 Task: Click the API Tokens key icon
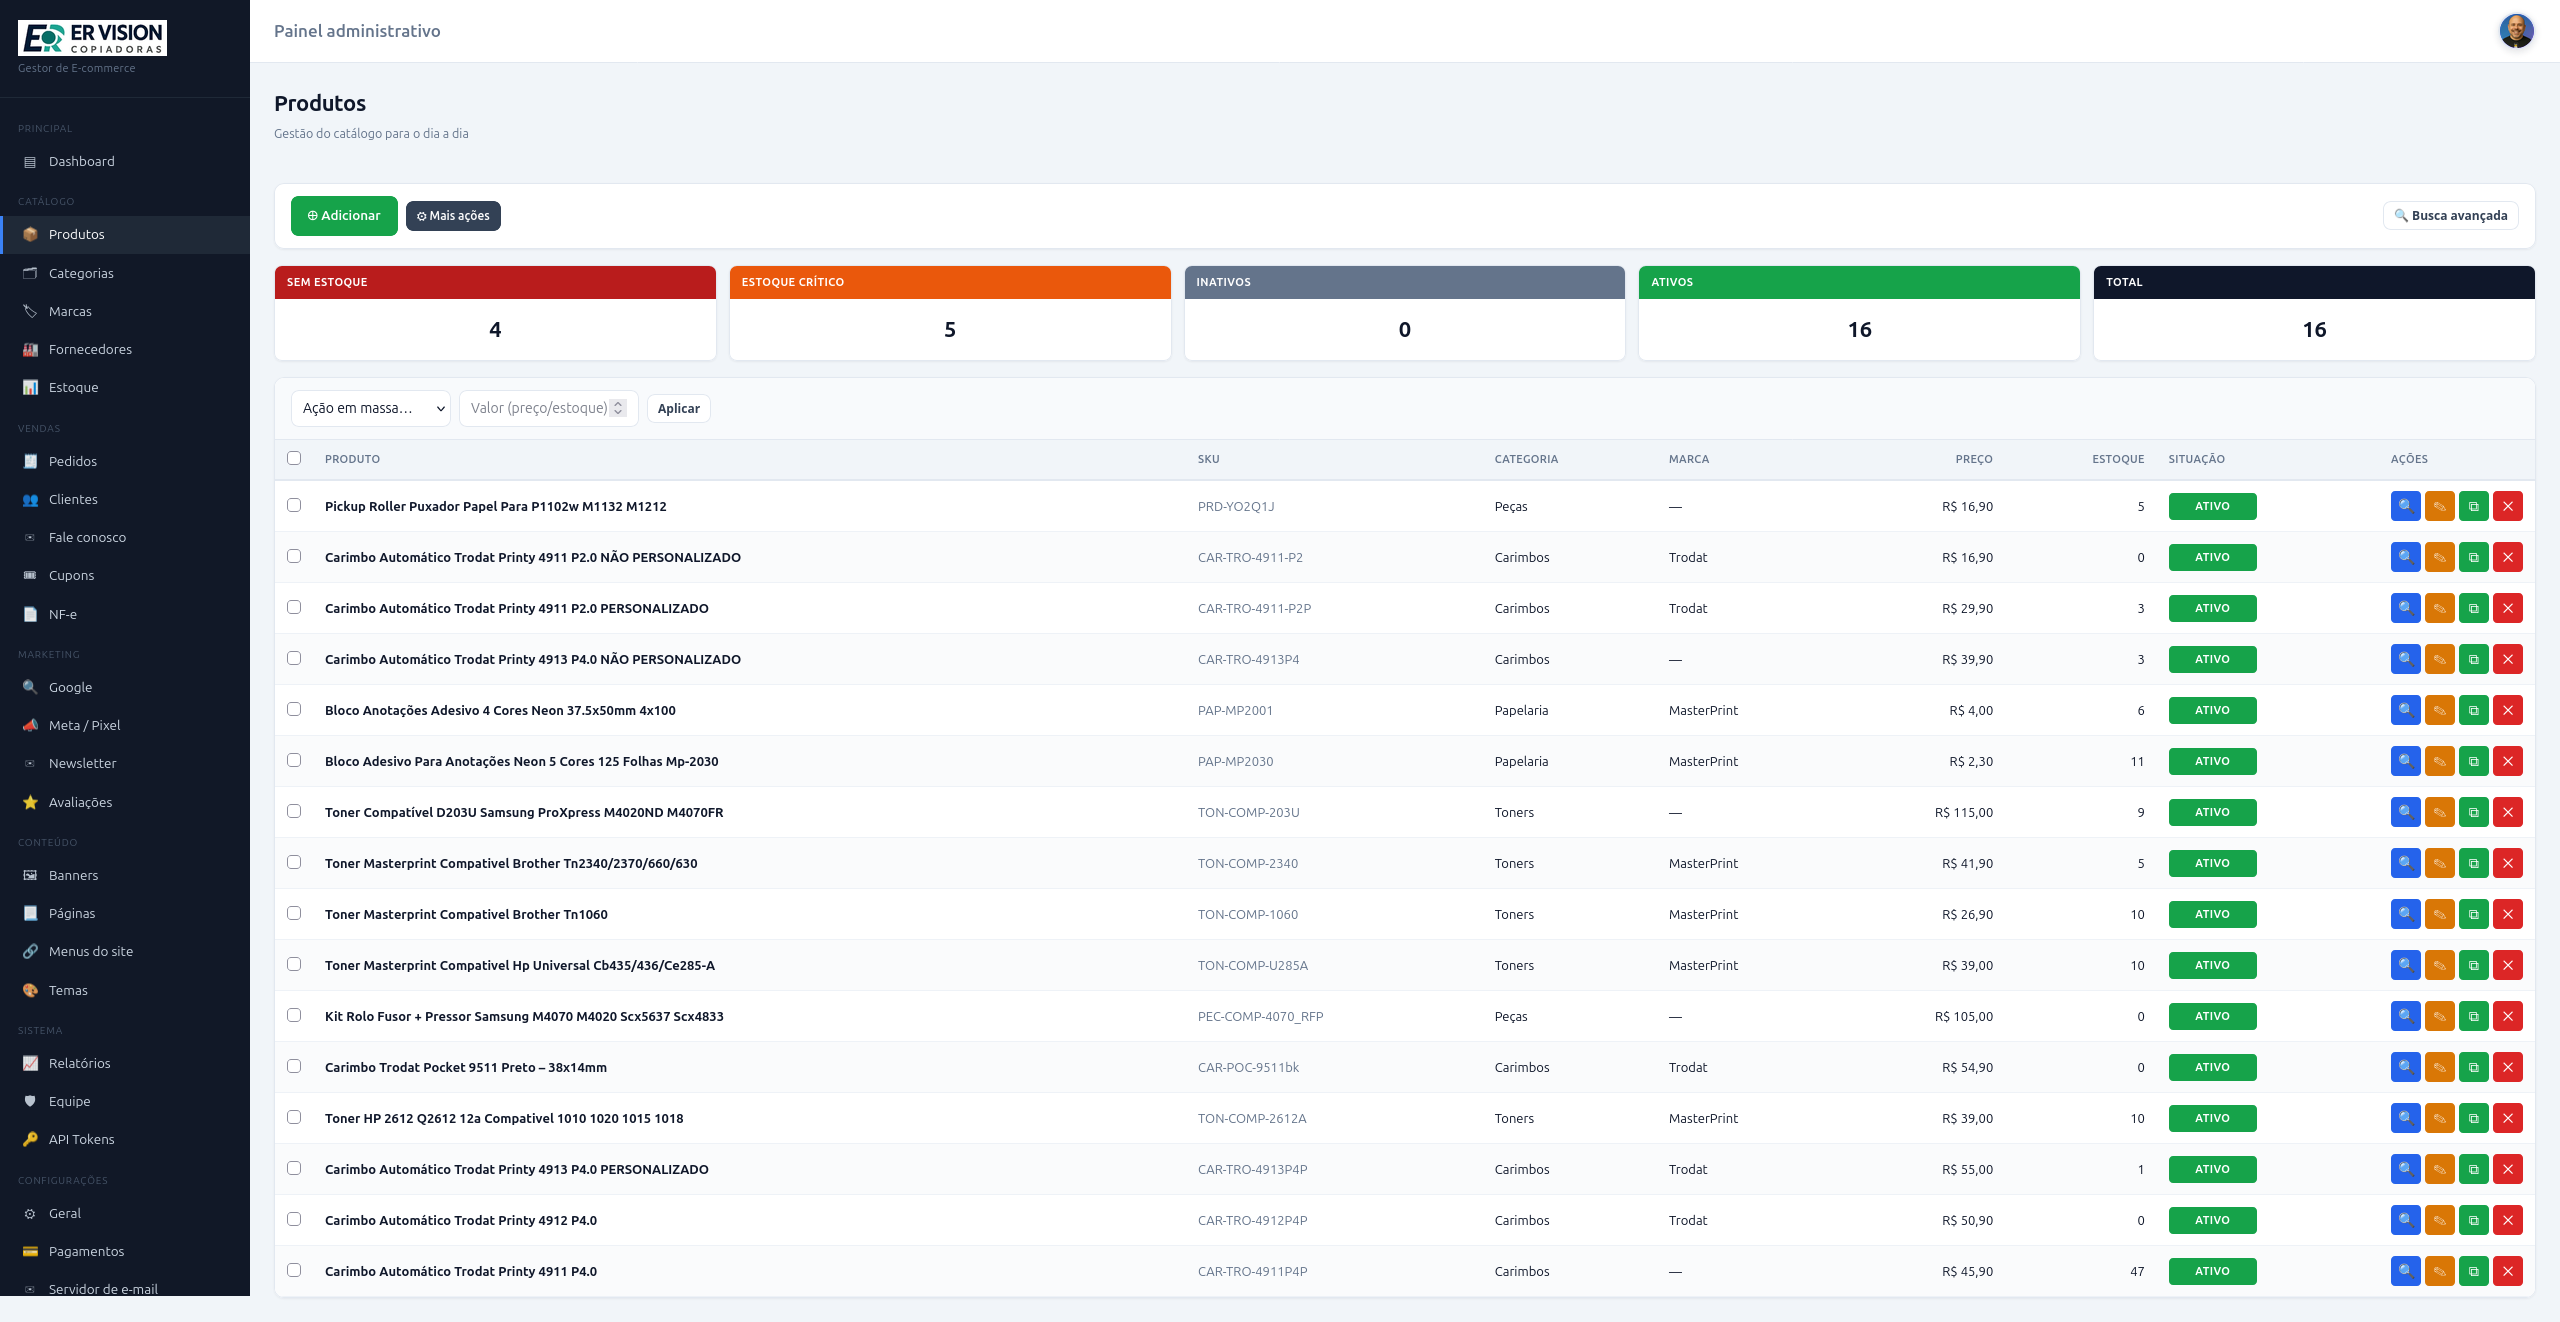tap(30, 1139)
